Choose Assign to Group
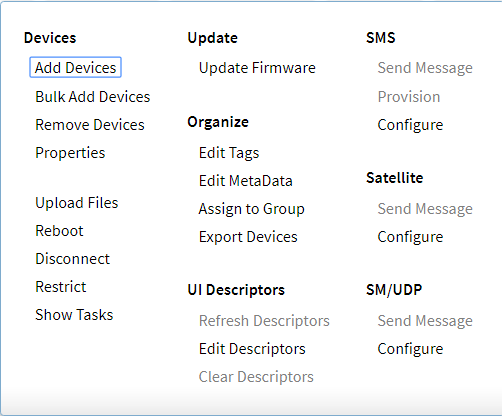502x416 pixels. [252, 209]
